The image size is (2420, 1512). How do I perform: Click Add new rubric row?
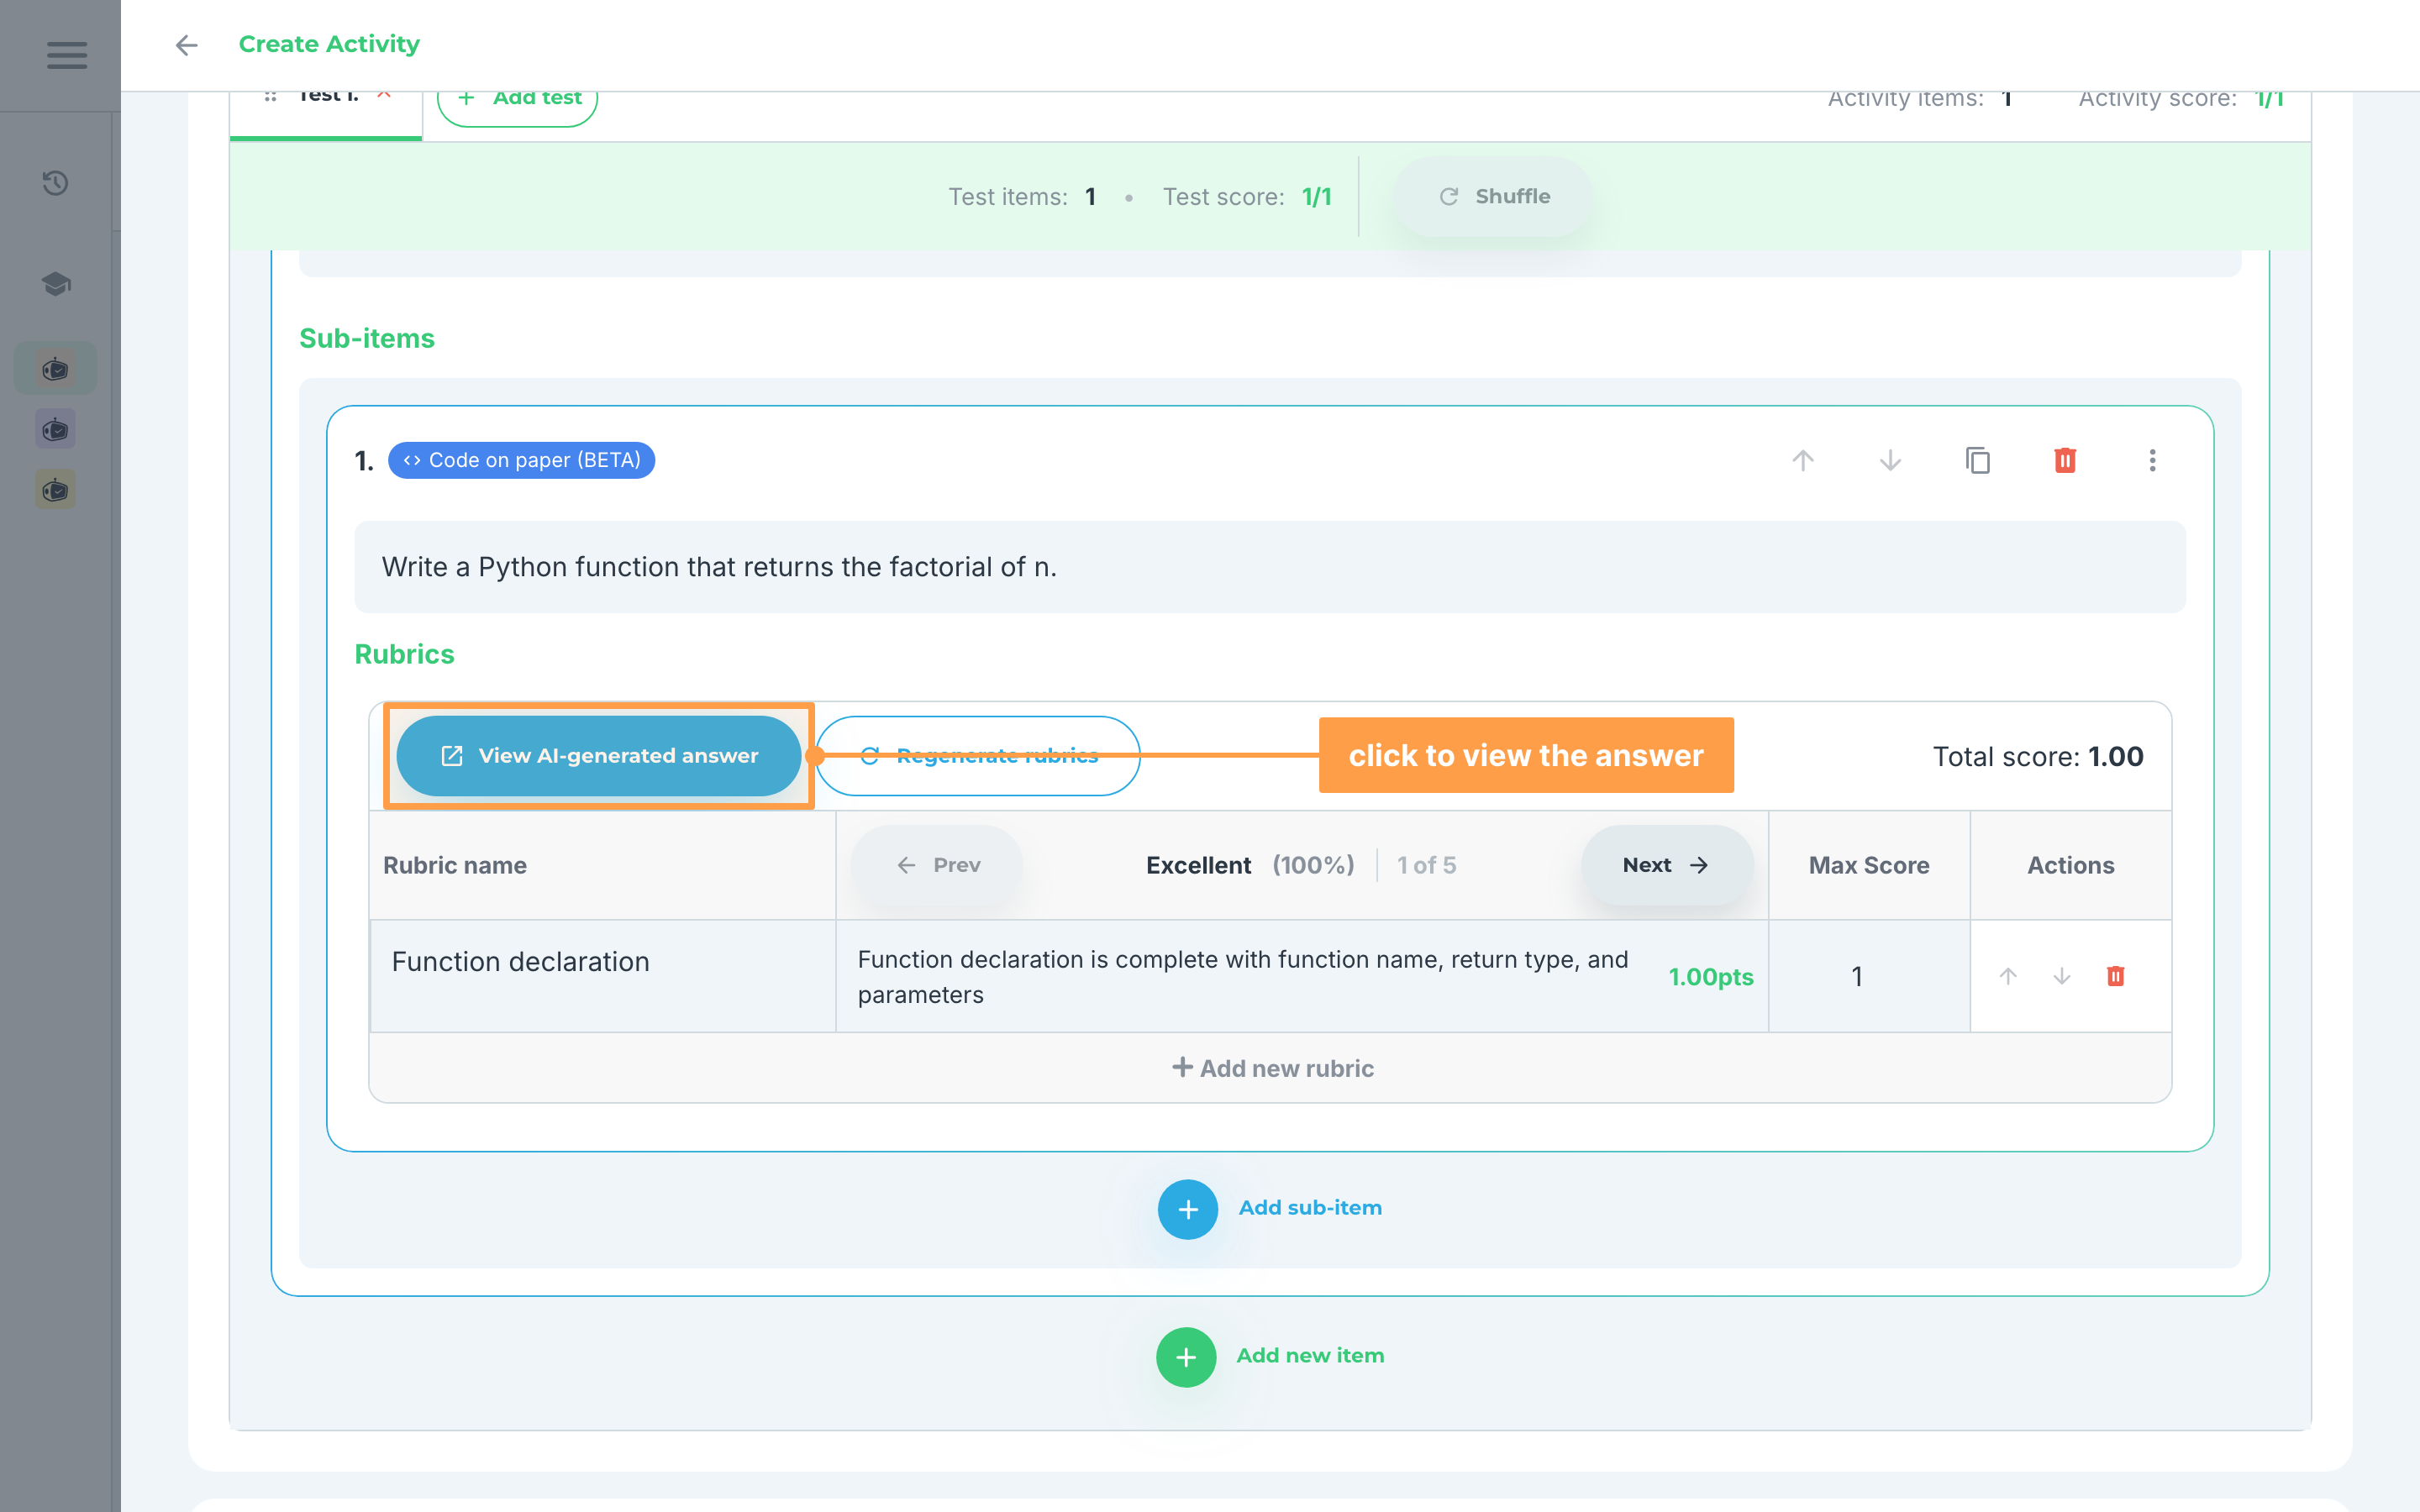point(1271,1068)
